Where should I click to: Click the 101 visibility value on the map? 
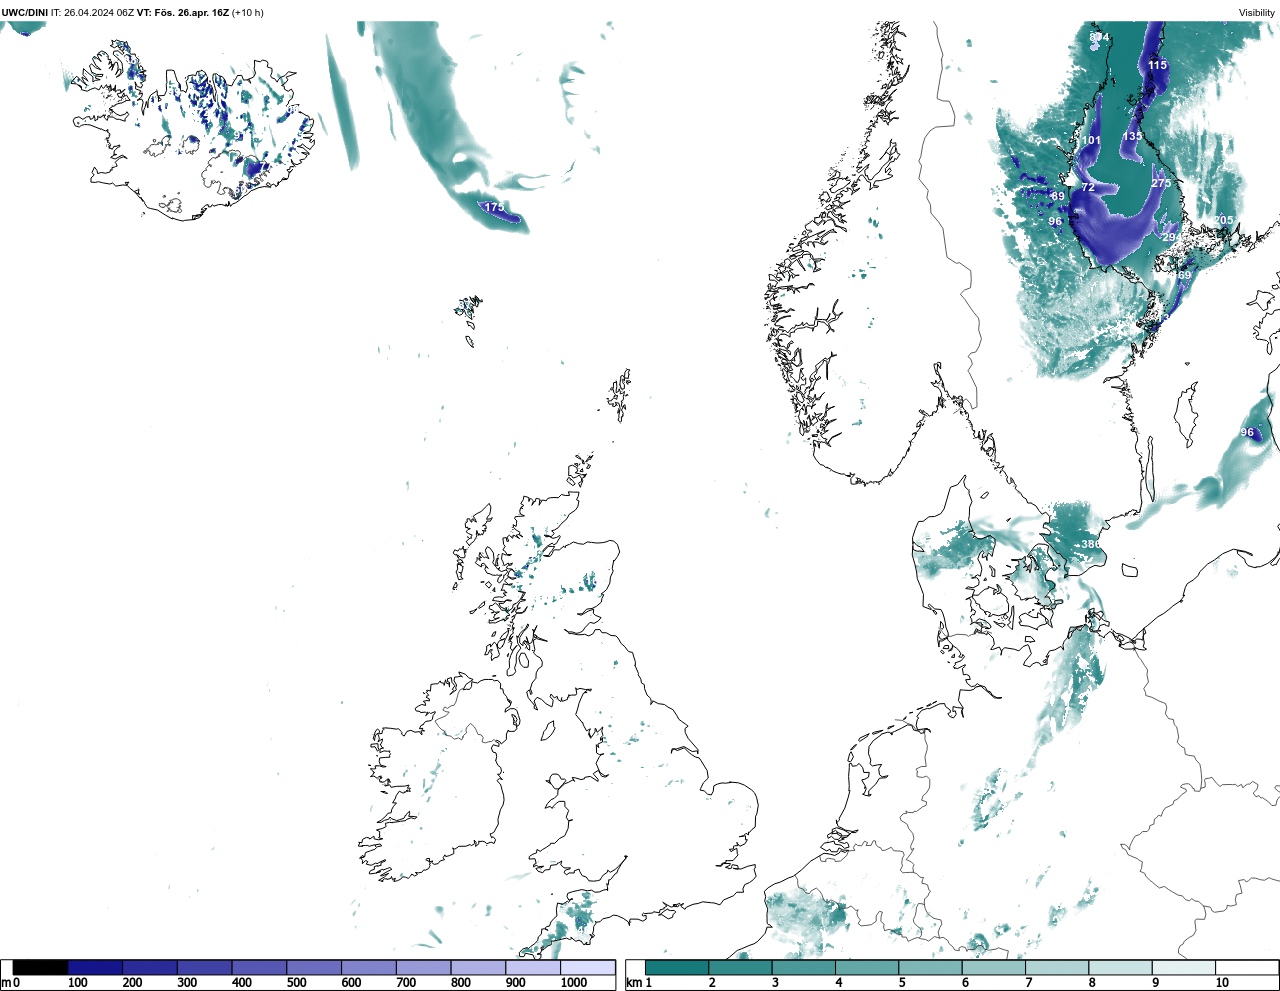click(1091, 141)
